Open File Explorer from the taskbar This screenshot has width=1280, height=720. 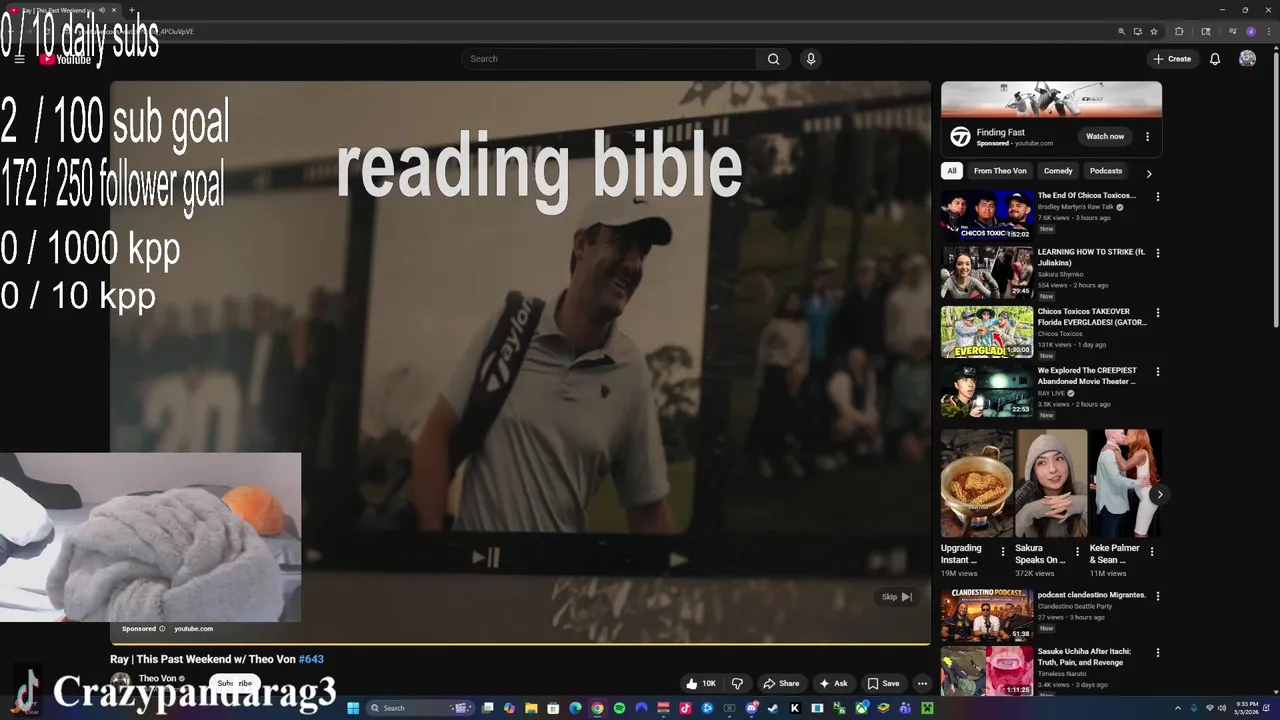[x=531, y=708]
